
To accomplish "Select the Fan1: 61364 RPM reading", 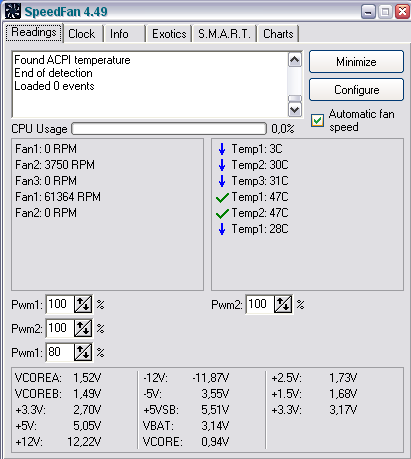I will pyautogui.click(x=58, y=197).
